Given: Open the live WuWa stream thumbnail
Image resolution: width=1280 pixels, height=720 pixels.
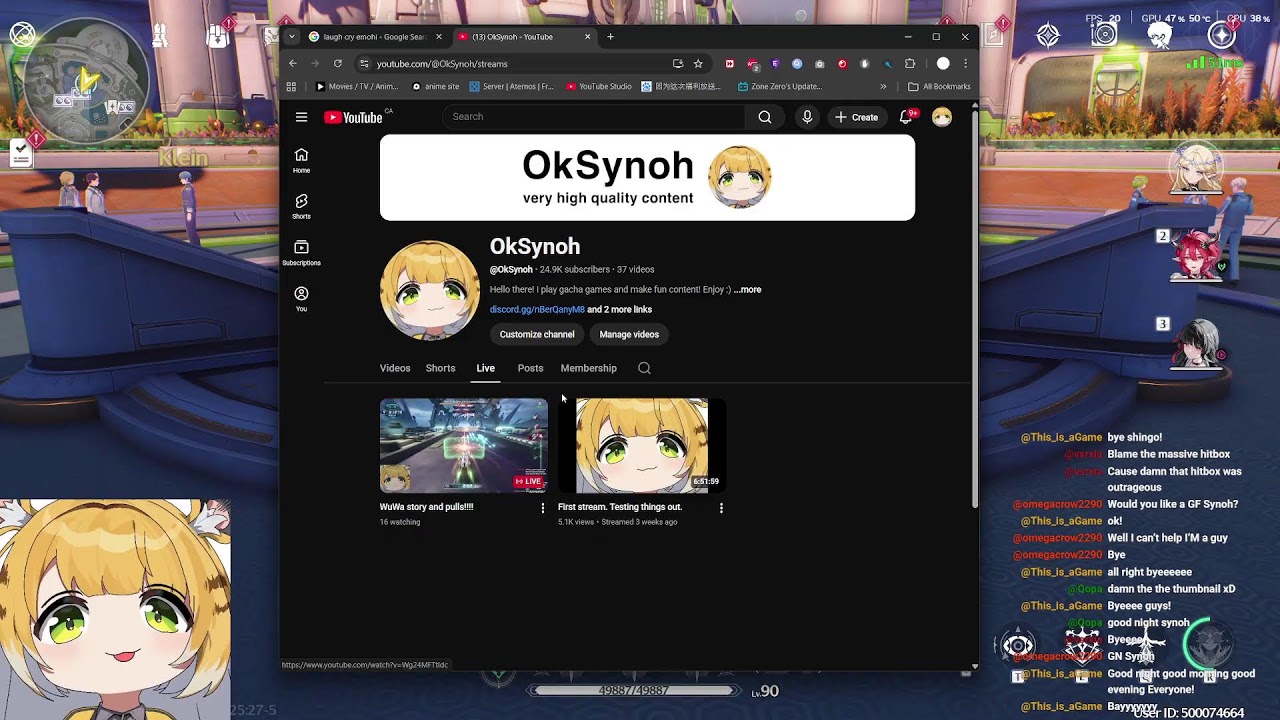Looking at the screenshot, I should tap(464, 446).
